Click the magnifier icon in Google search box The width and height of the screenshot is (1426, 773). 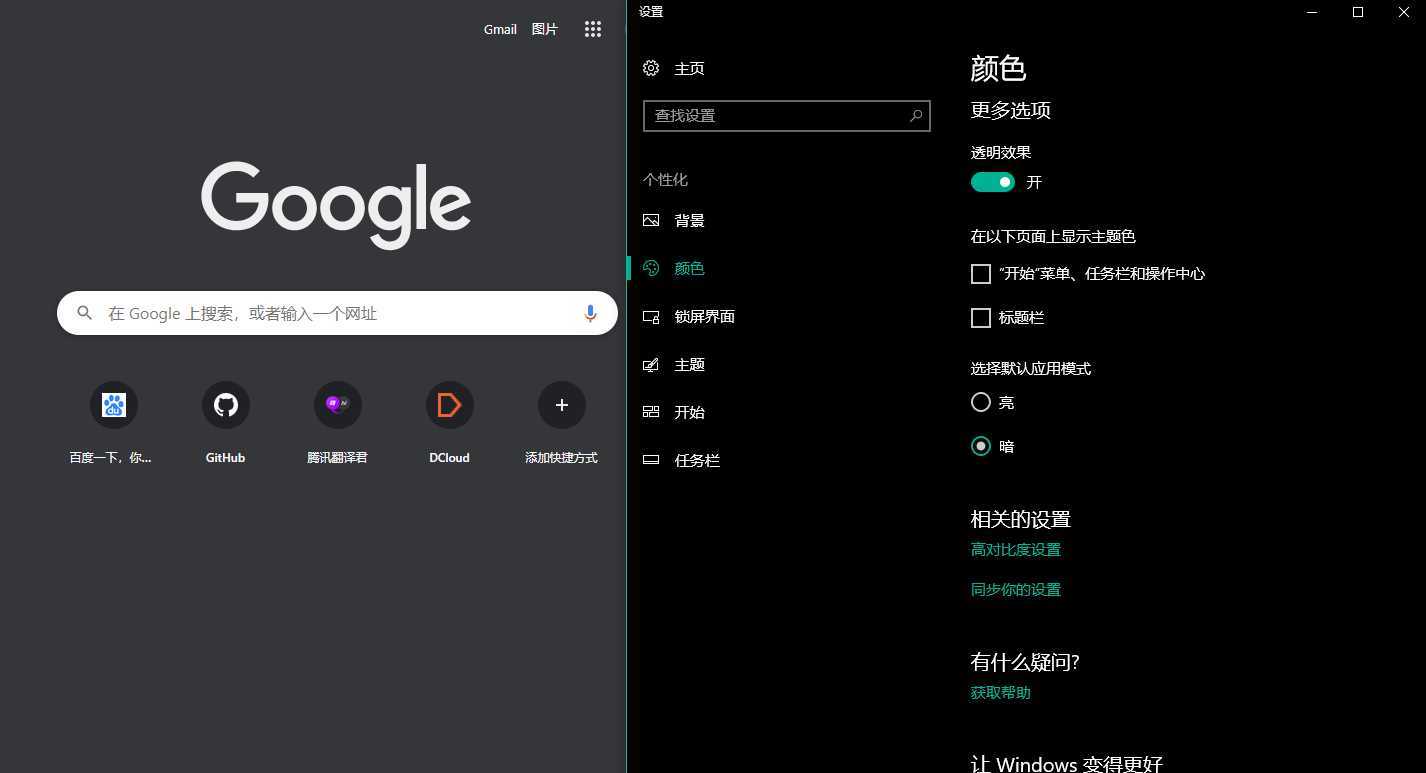coord(85,313)
